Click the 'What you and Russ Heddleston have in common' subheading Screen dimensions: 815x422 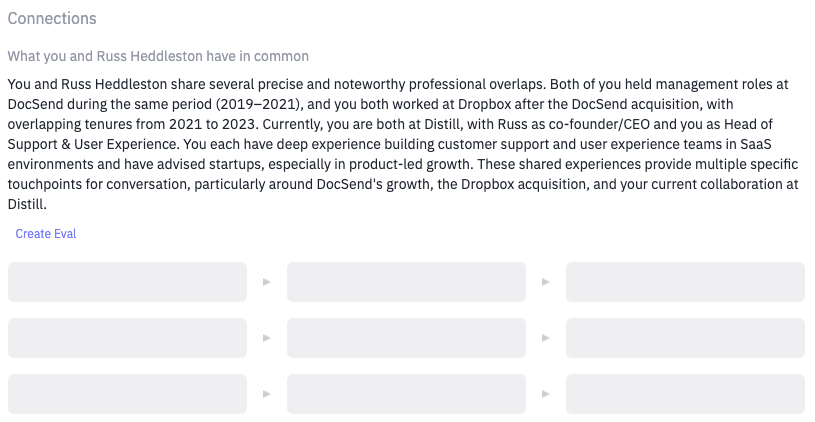[158, 56]
